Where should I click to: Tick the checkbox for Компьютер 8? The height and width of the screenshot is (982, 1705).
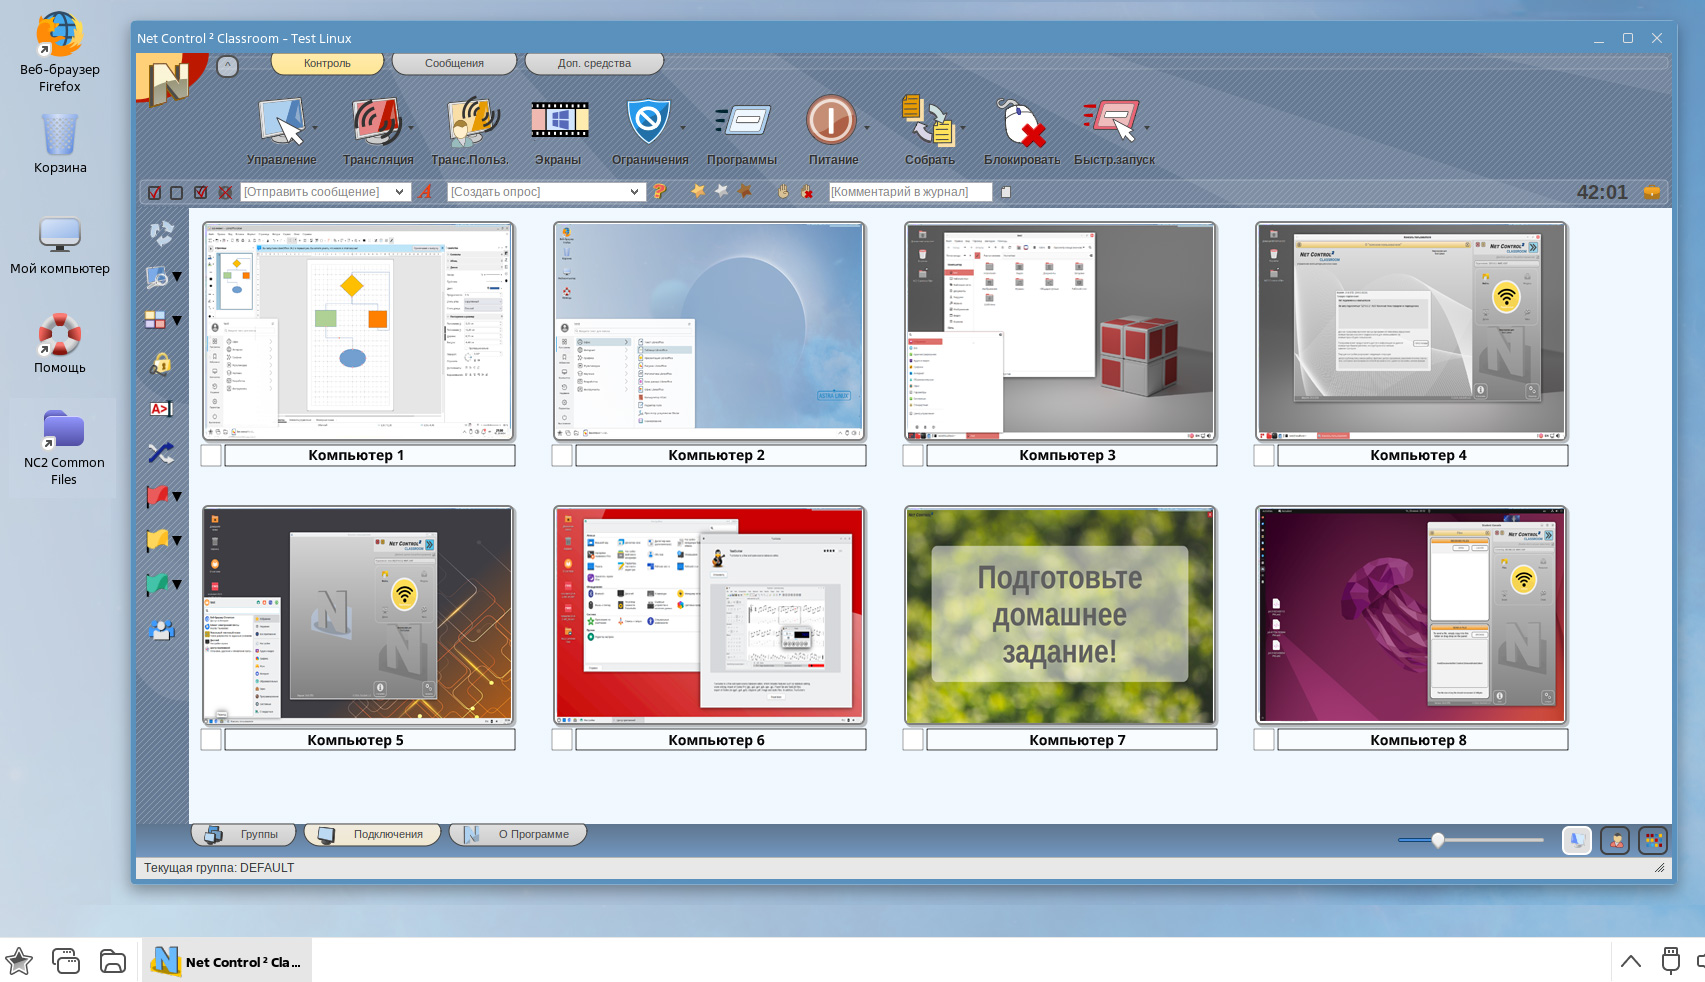(1264, 740)
